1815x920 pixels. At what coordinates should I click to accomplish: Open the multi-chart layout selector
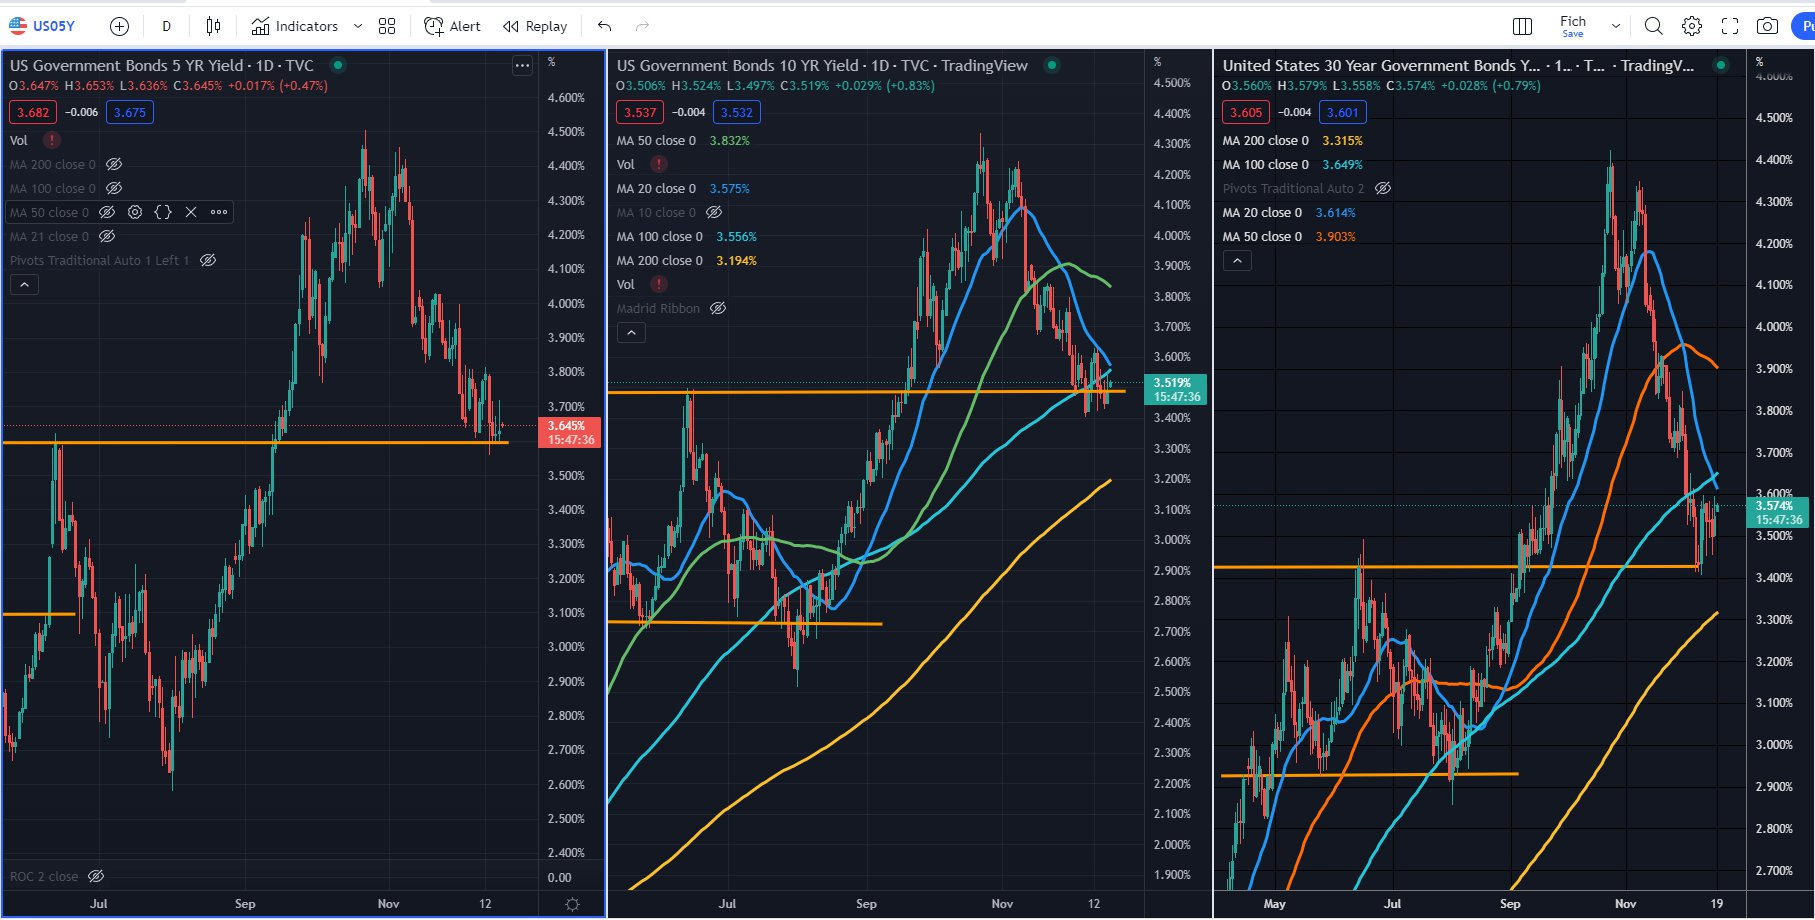pyautogui.click(x=1523, y=26)
